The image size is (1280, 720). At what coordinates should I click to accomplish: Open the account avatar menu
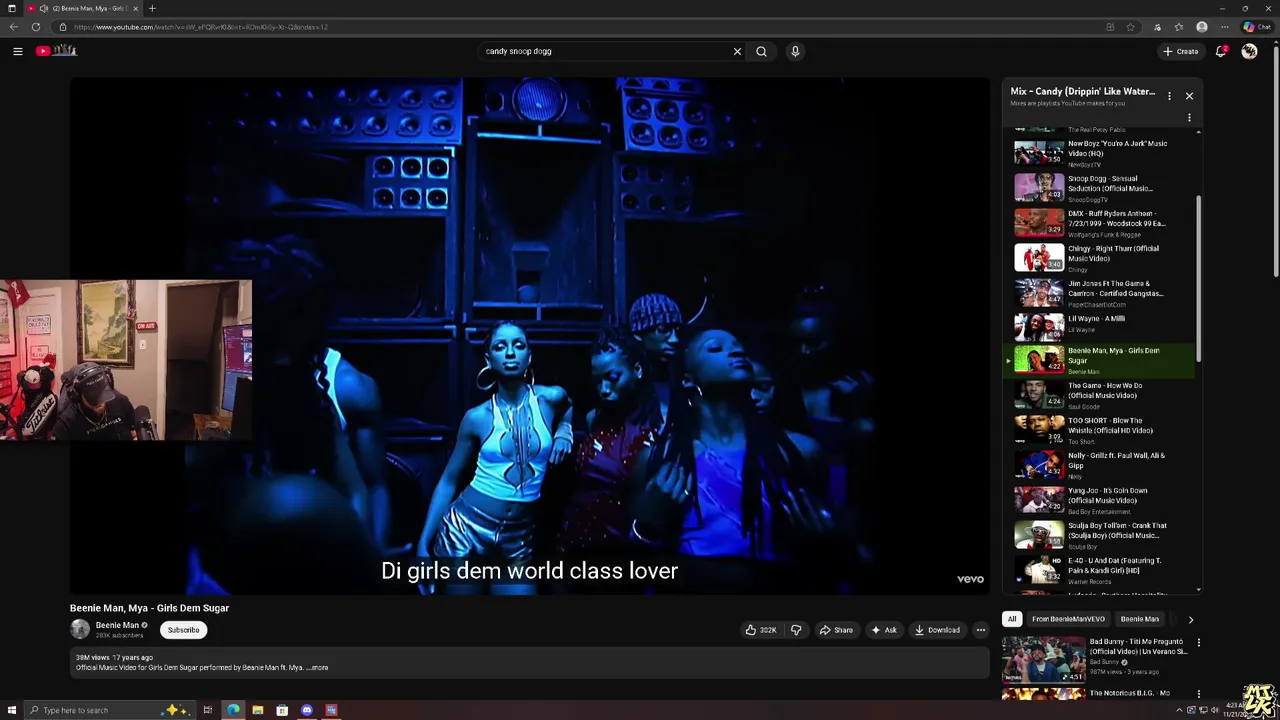[1249, 51]
